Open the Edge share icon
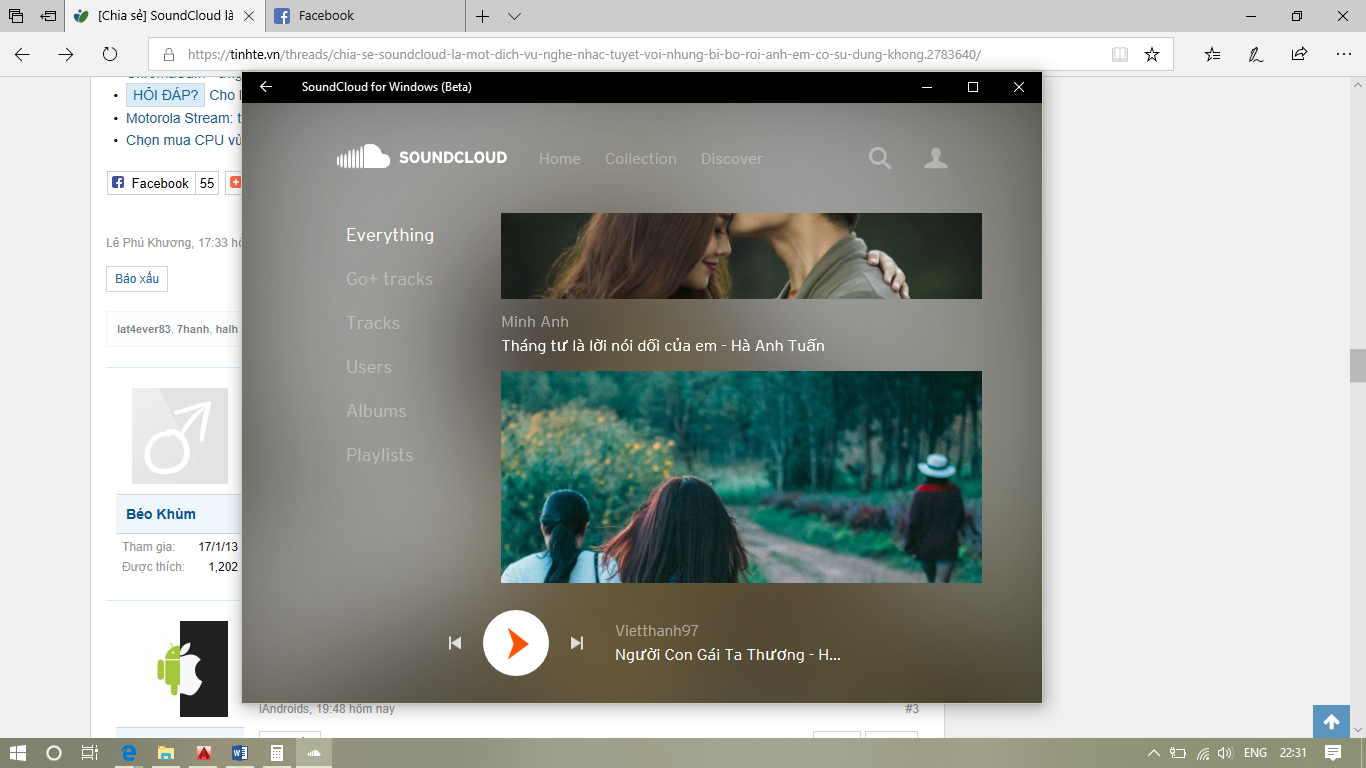Screen dimensions: 1366x768 [1299, 54]
